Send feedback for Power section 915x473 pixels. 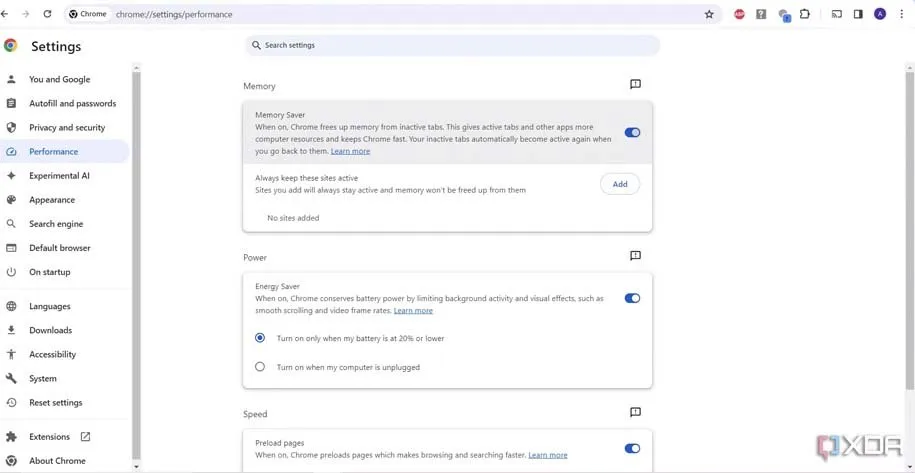click(635, 256)
